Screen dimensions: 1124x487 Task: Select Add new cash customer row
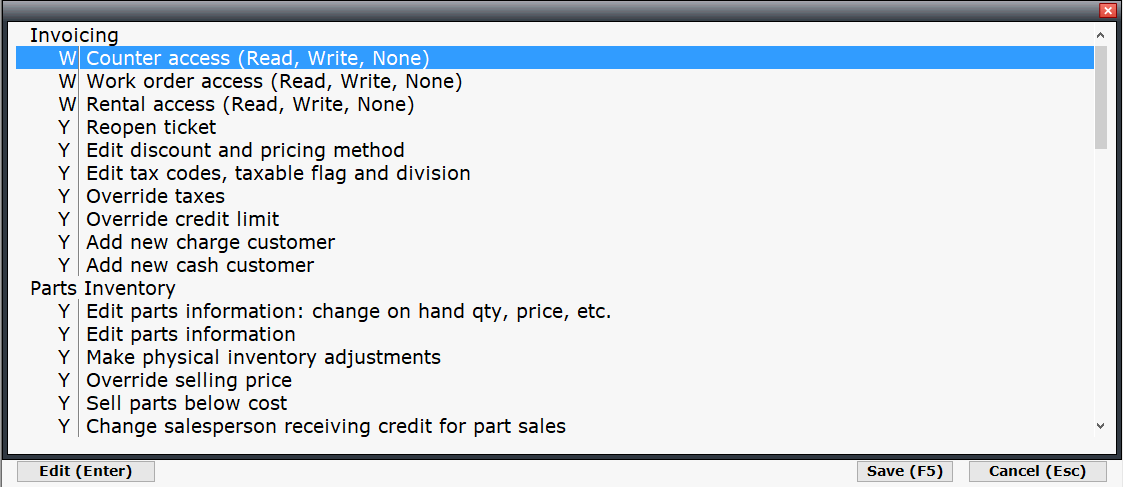pos(200,266)
